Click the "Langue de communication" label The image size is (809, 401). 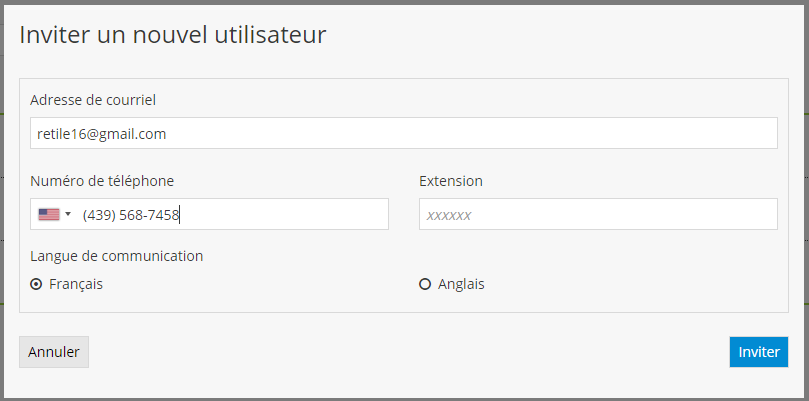click(117, 256)
